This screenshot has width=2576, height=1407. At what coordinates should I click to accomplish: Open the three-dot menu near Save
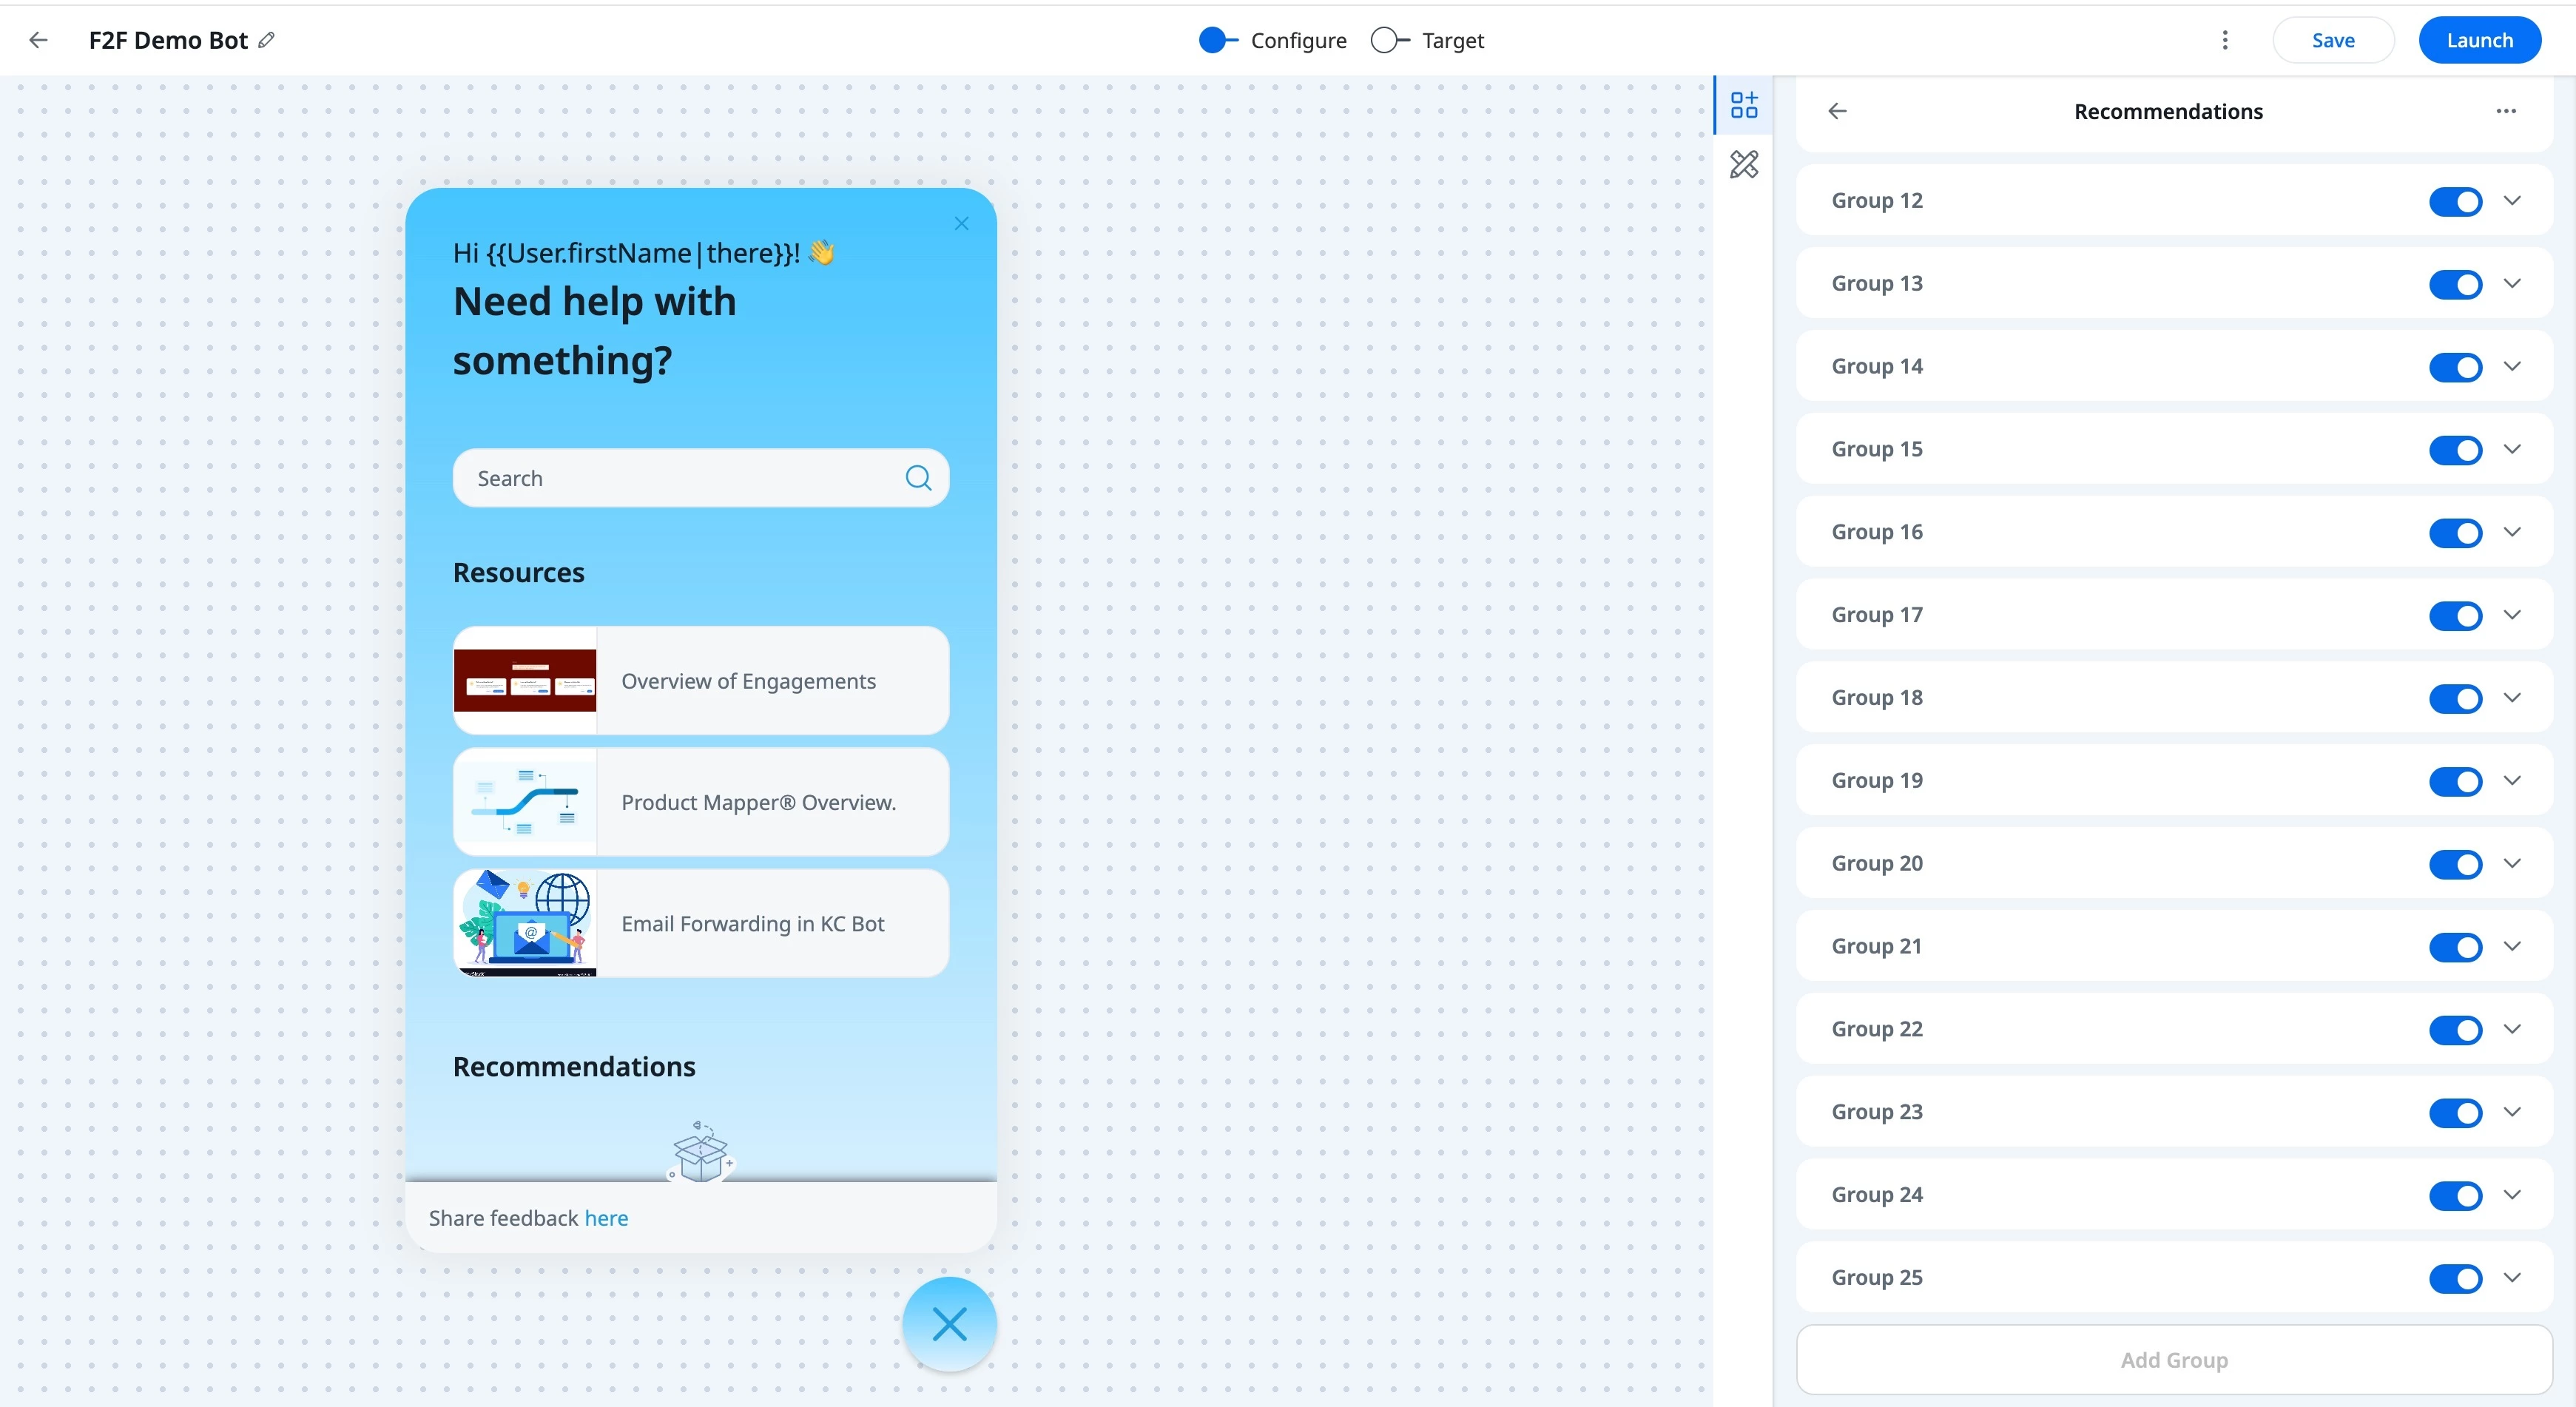coord(2225,40)
